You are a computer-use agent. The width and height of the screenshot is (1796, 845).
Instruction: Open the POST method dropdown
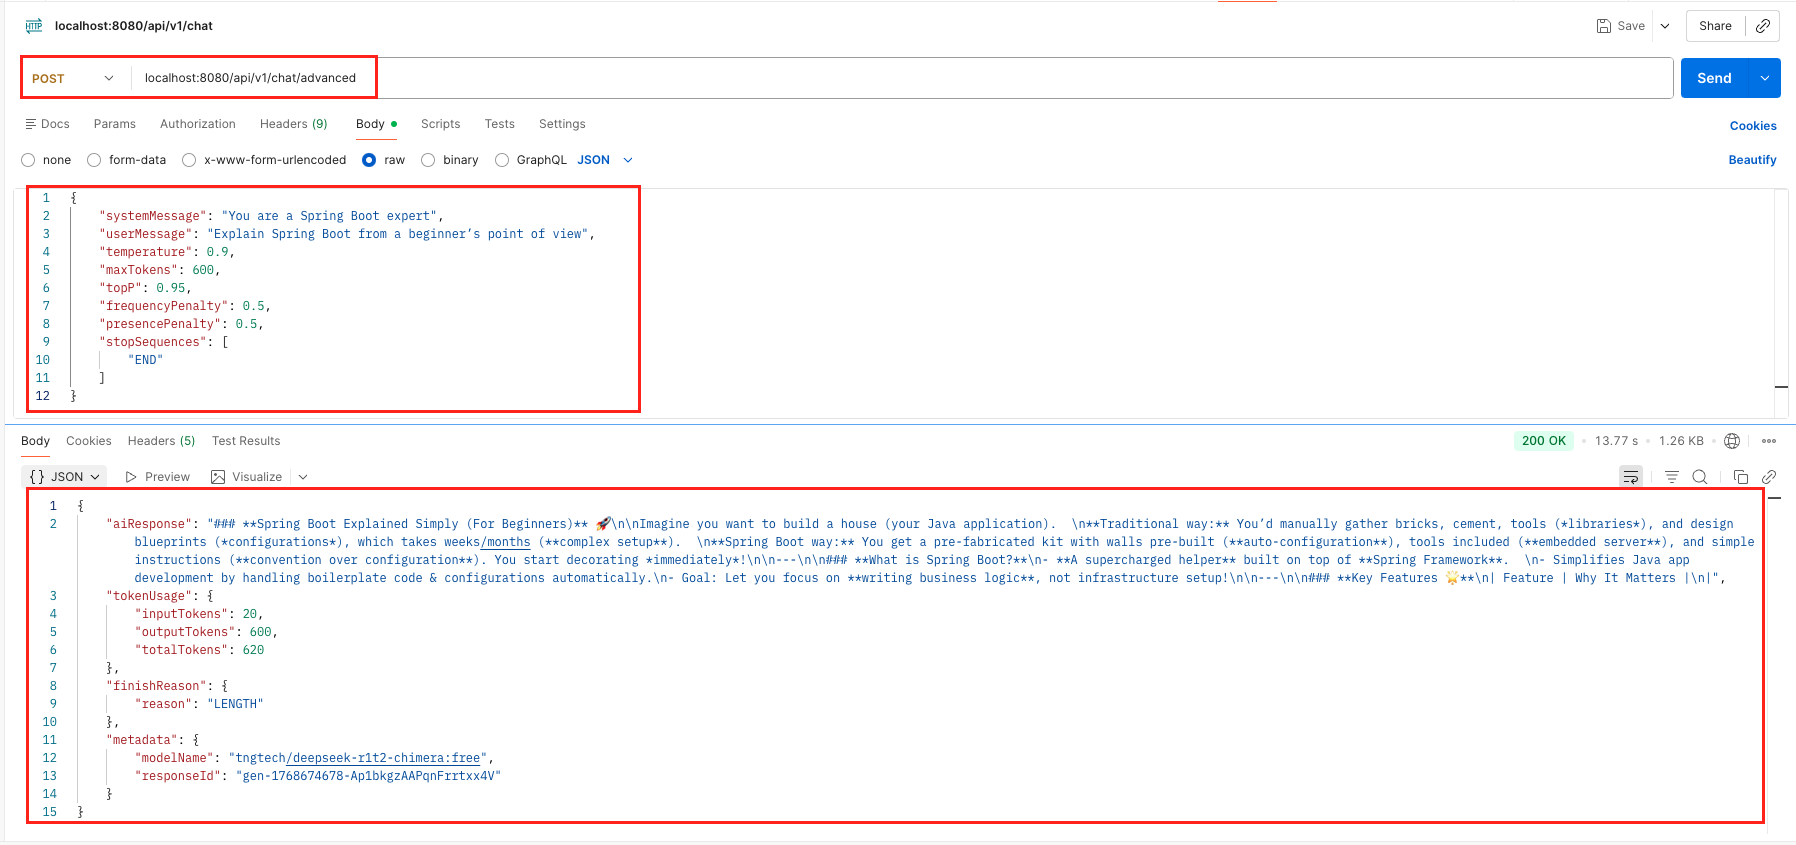pyautogui.click(x=73, y=78)
